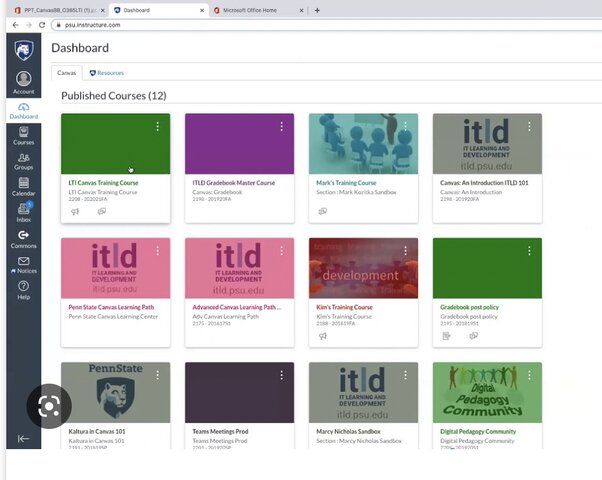This screenshot has height=480, width=602.
Task: Click the lock icon in address bar
Action: (58, 25)
